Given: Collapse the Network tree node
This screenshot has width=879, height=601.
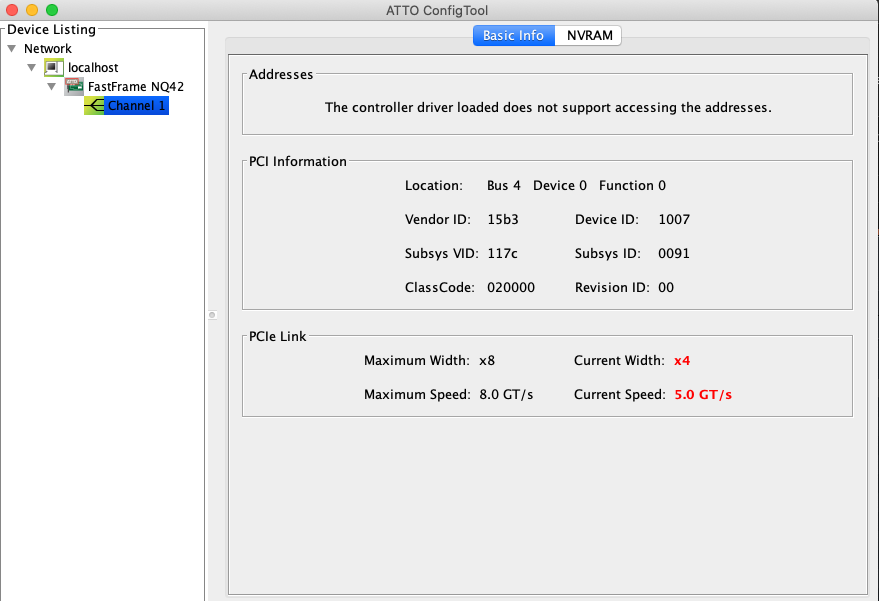Looking at the screenshot, I should point(12,49).
